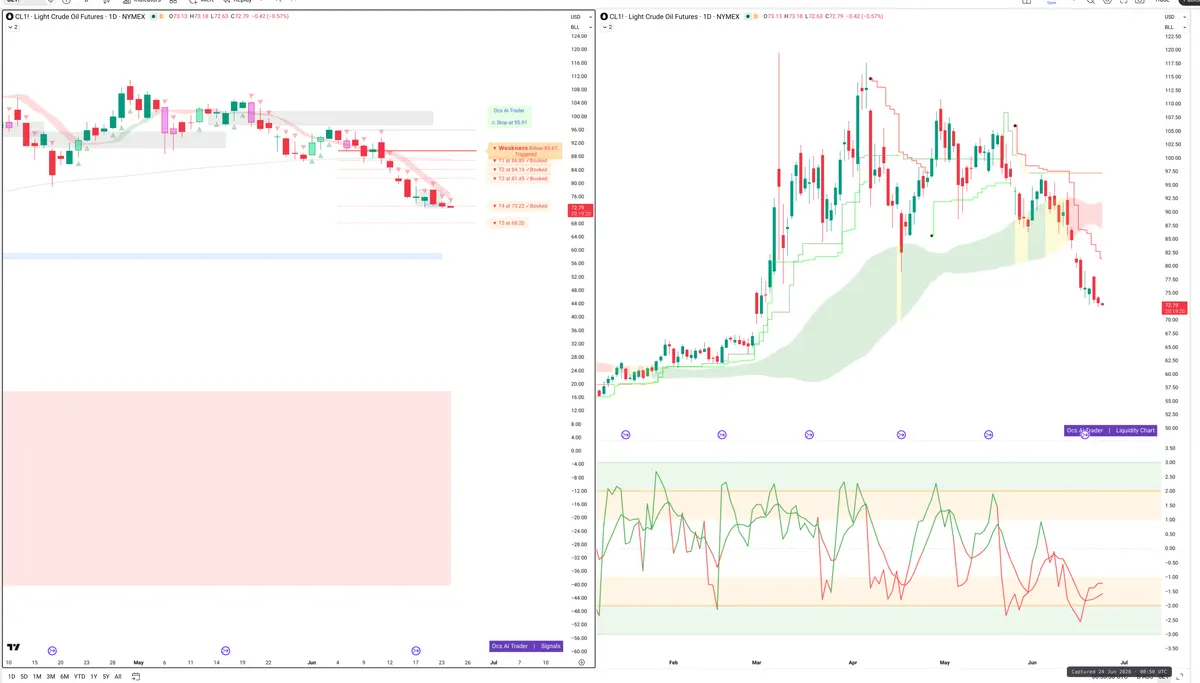Screen dimensions: 1200x683
Task: Select the 5D date range
Action: pos(24,676)
